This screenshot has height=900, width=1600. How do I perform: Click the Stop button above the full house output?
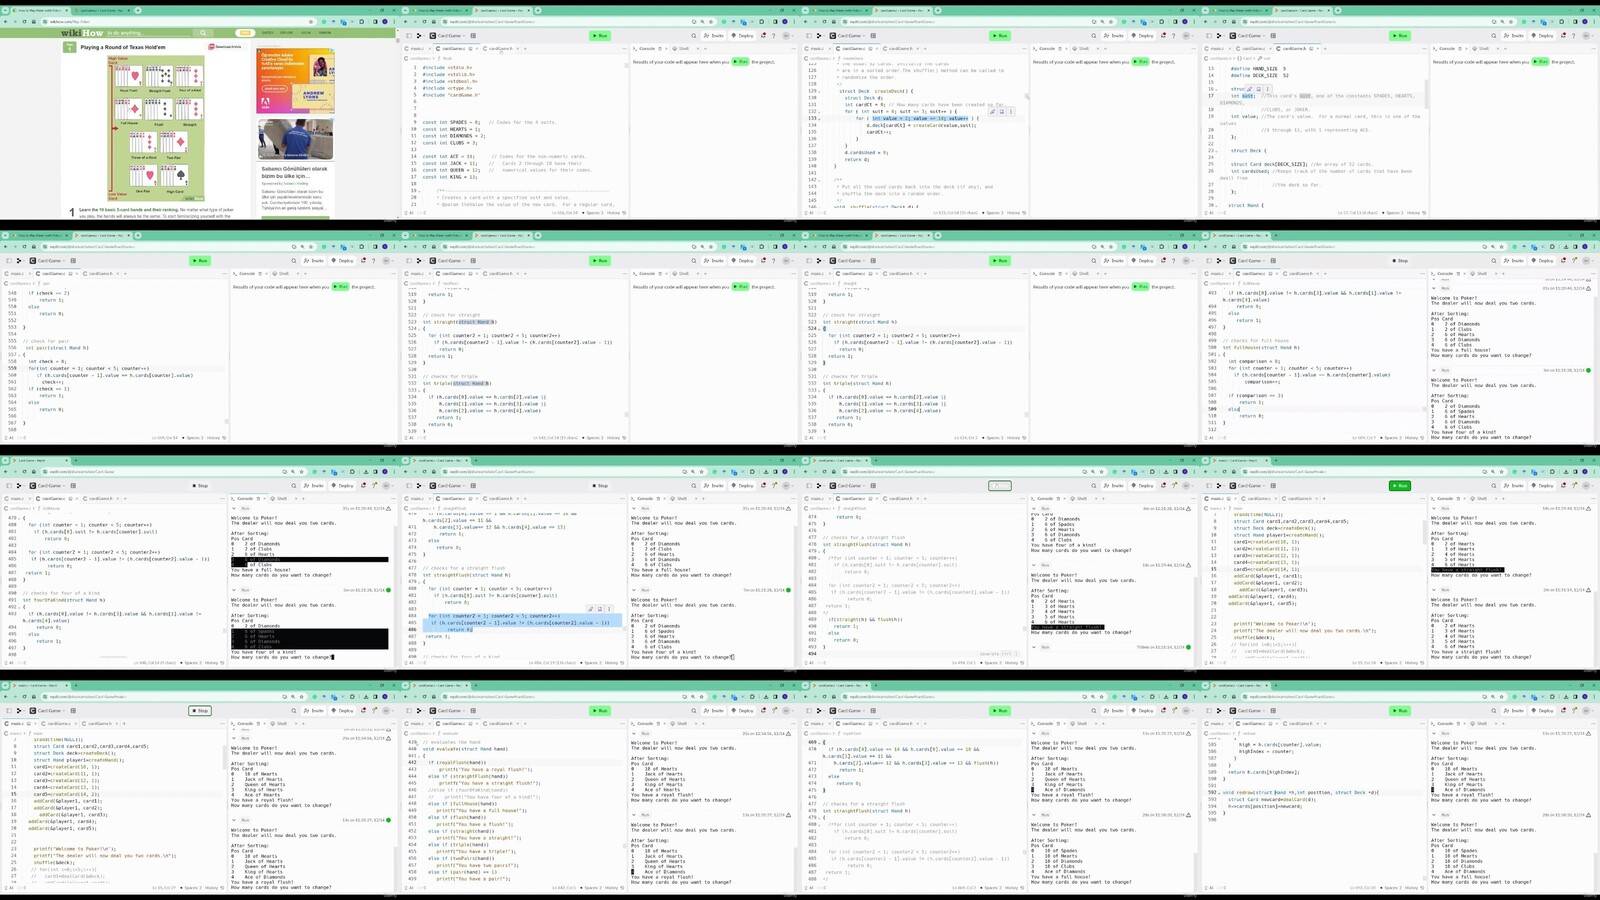[x=1401, y=261]
